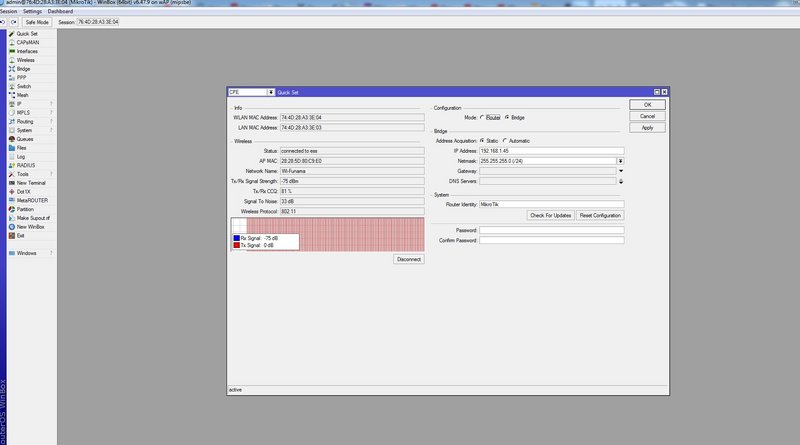Open the Bridge sidebar icon

coord(12,69)
